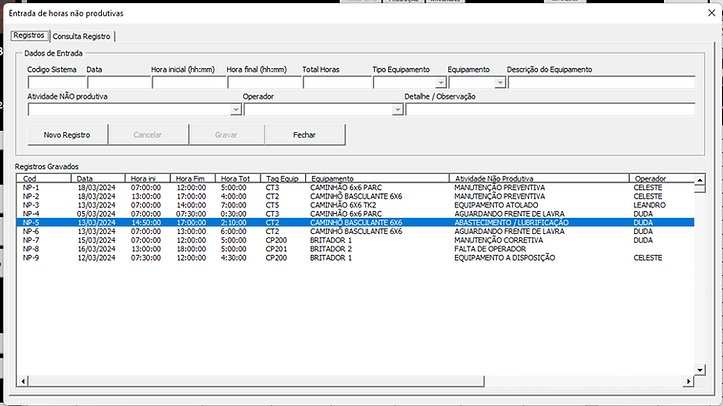Viewport: 723px width, 406px height.
Task: Select highlighted record NP-5
Action: click(x=355, y=223)
